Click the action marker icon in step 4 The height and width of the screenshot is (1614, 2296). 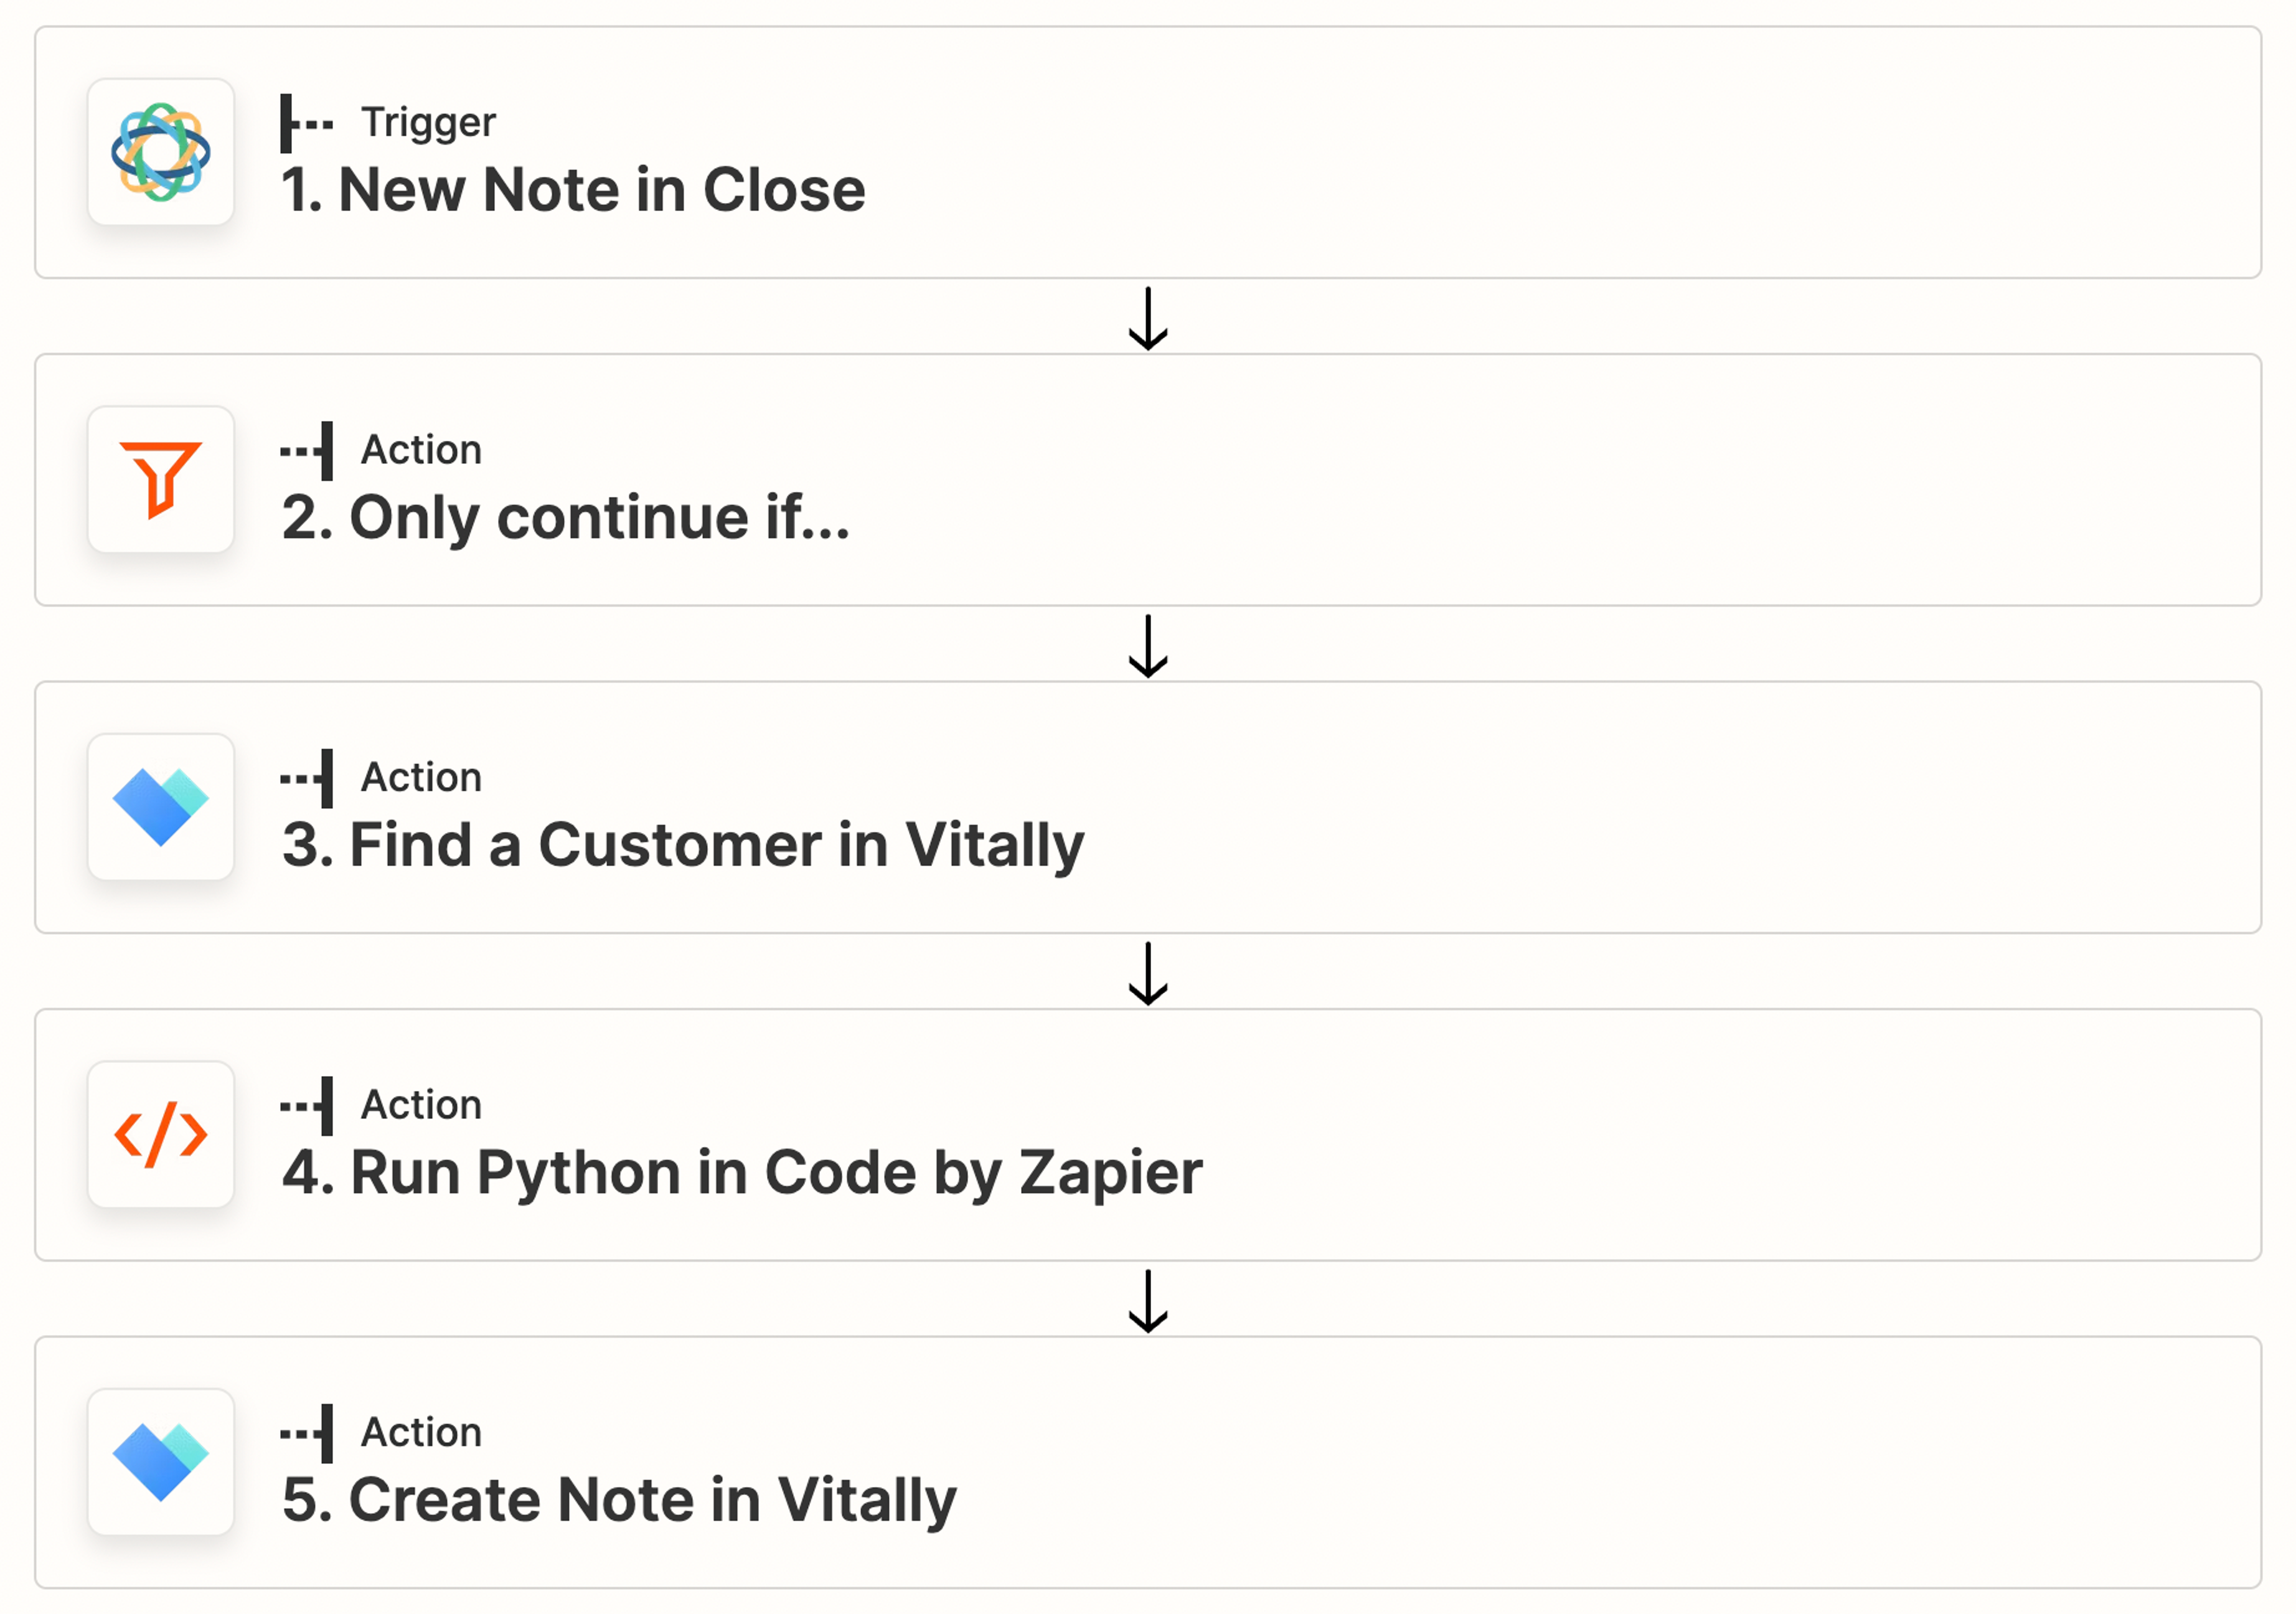(x=306, y=1106)
